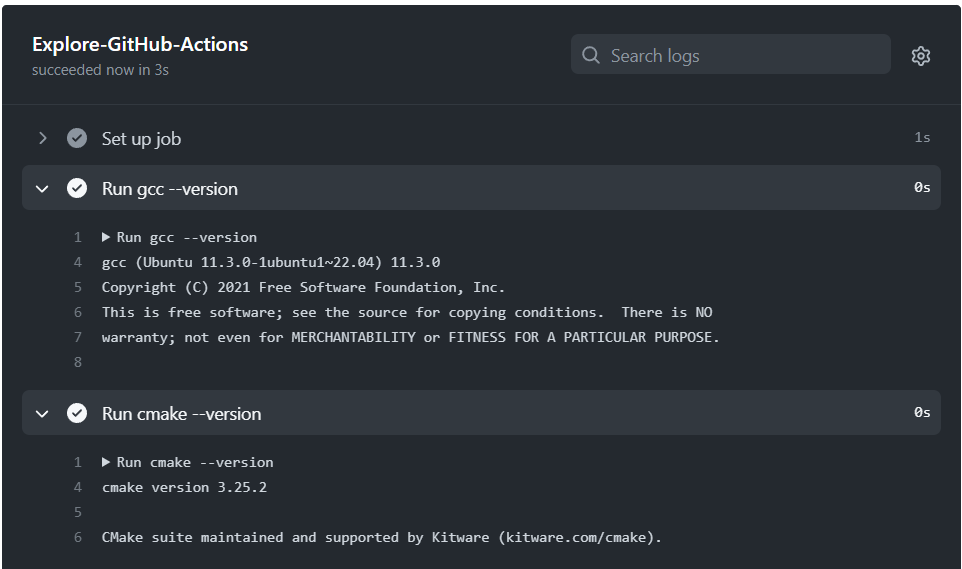This screenshot has width=962, height=569.
Task: Click 'This is free software' log line
Action: (407, 312)
